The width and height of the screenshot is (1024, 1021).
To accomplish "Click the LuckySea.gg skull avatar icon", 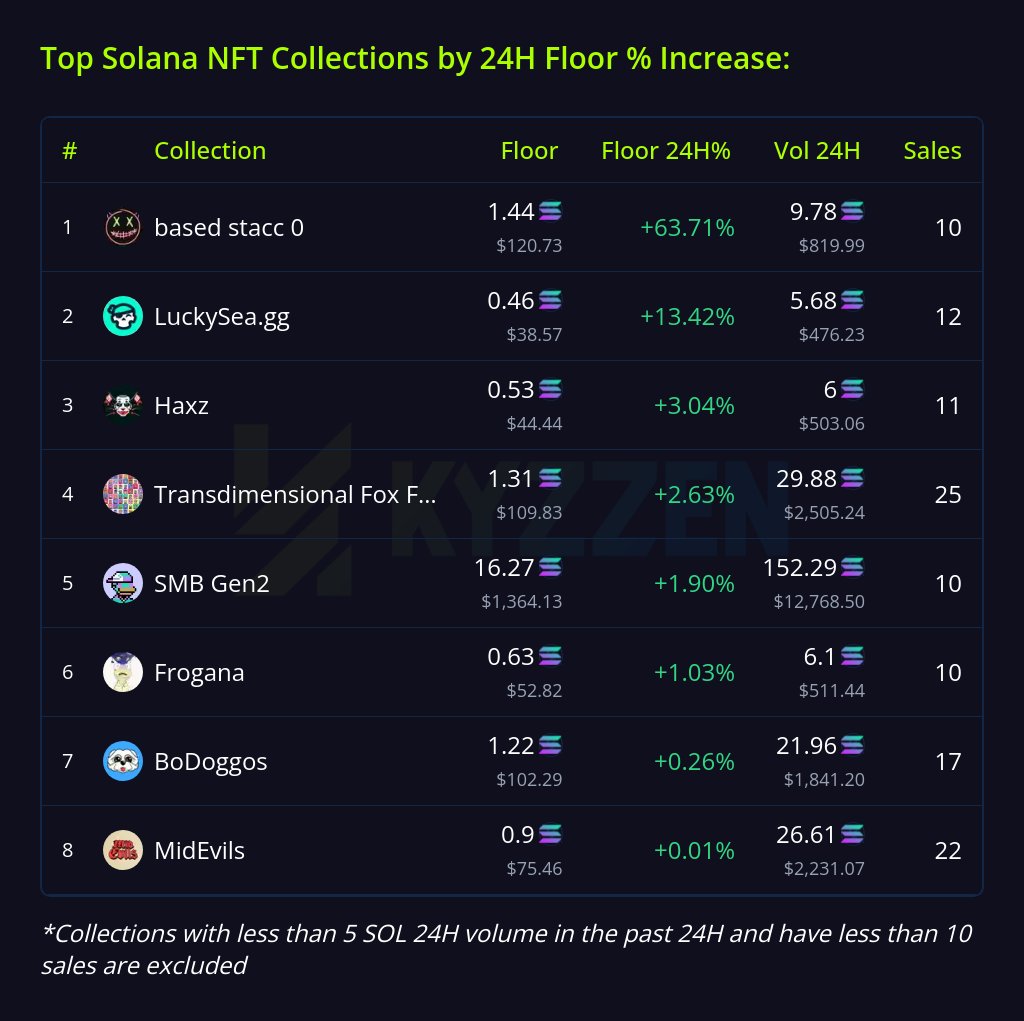I will tap(122, 317).
